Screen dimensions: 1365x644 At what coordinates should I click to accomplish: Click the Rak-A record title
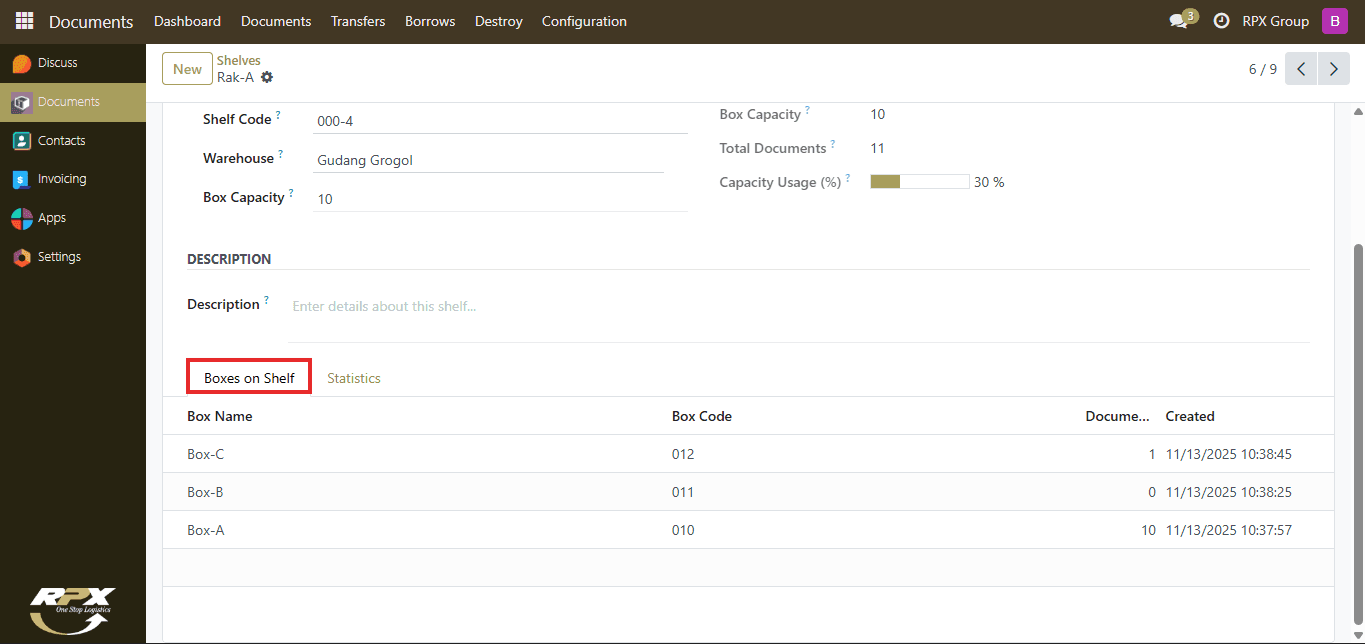point(236,77)
